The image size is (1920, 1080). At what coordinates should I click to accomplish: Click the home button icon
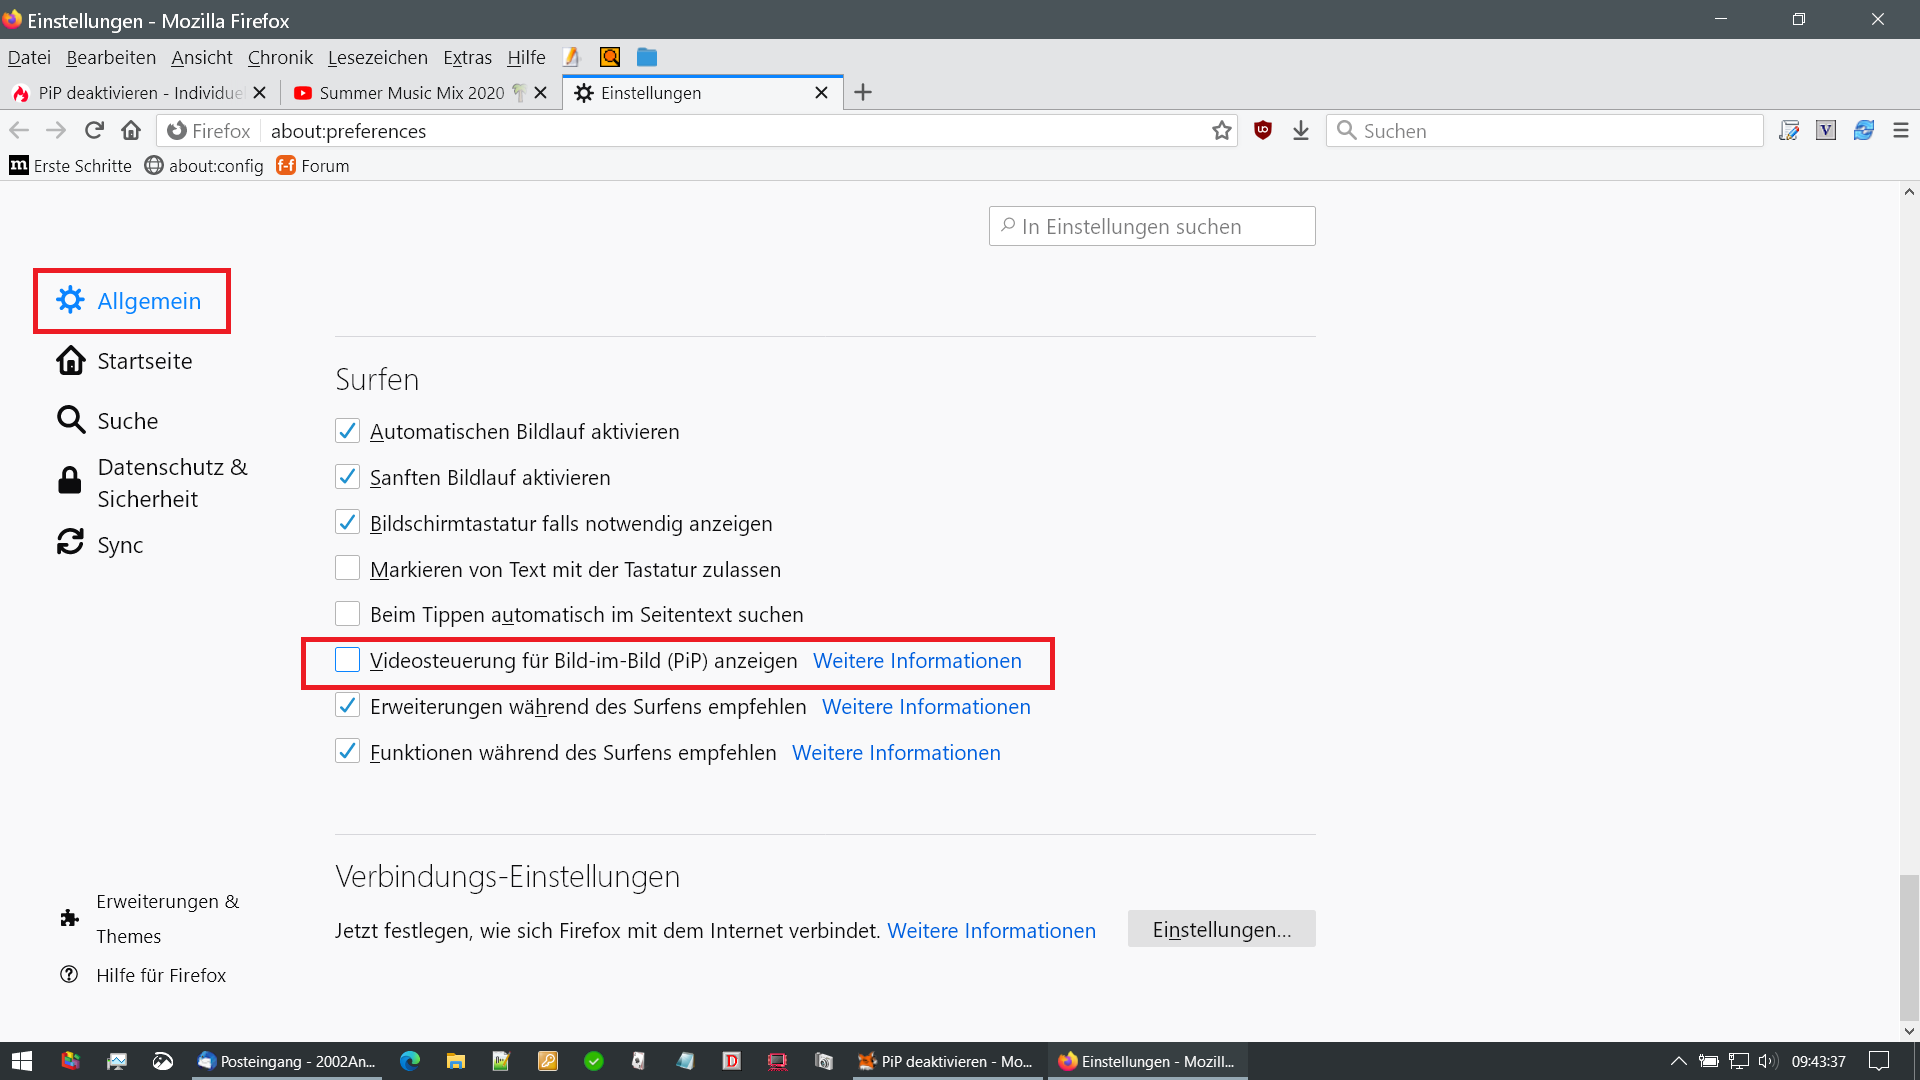point(131,131)
